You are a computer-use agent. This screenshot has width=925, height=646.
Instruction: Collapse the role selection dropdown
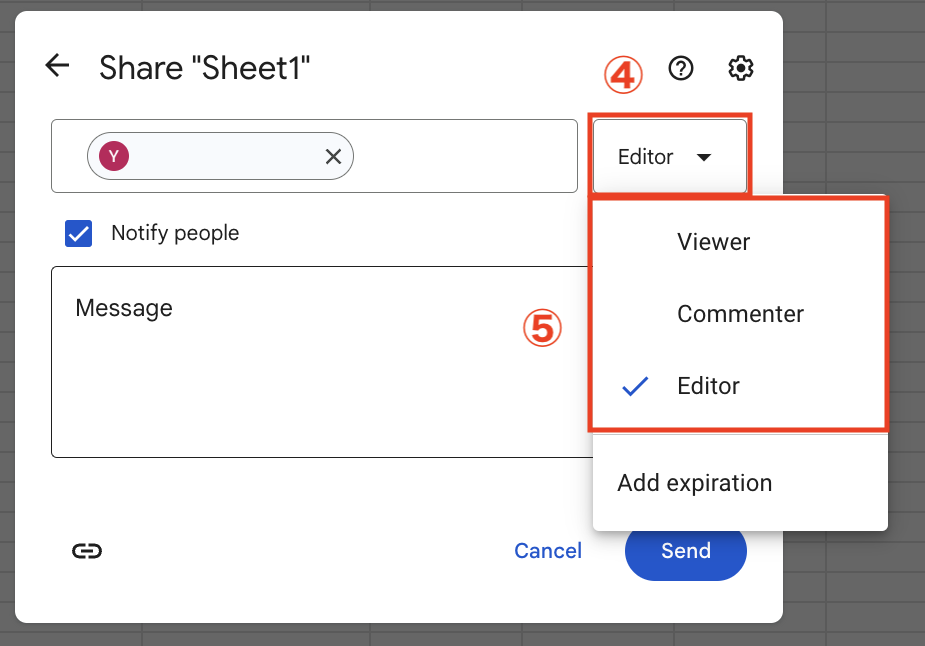click(x=669, y=156)
